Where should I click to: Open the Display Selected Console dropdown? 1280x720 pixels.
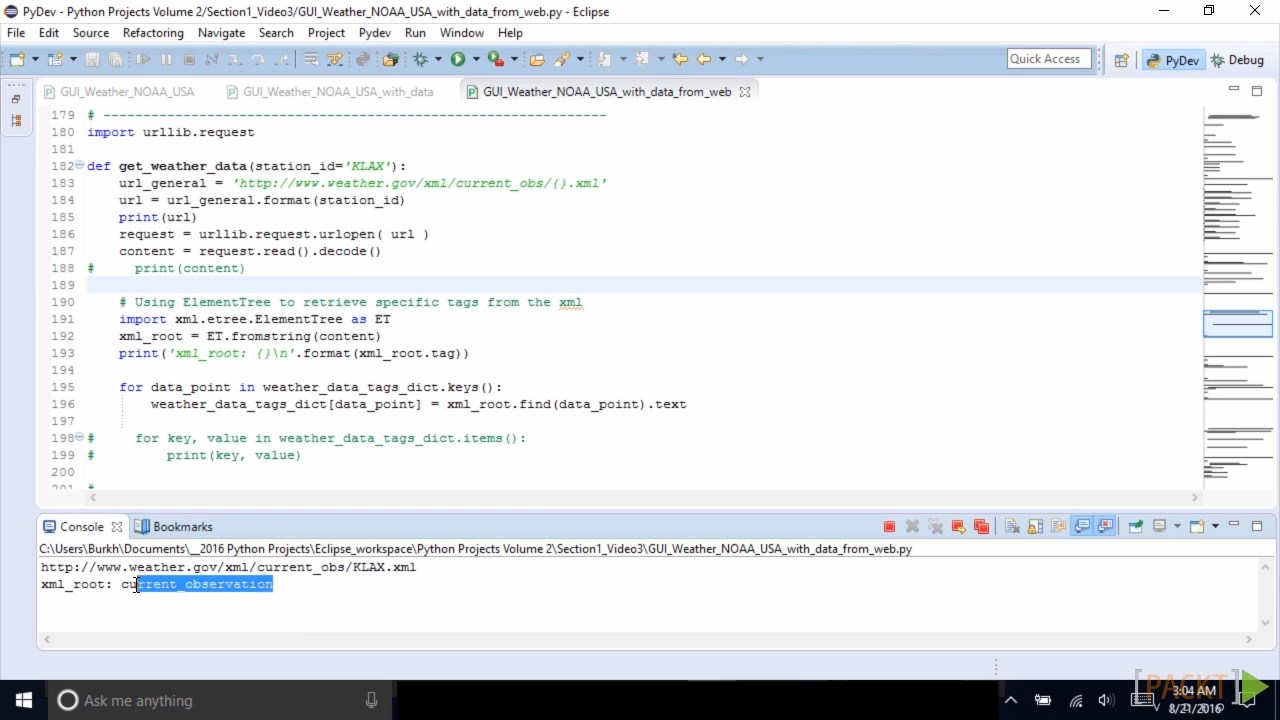1177,526
